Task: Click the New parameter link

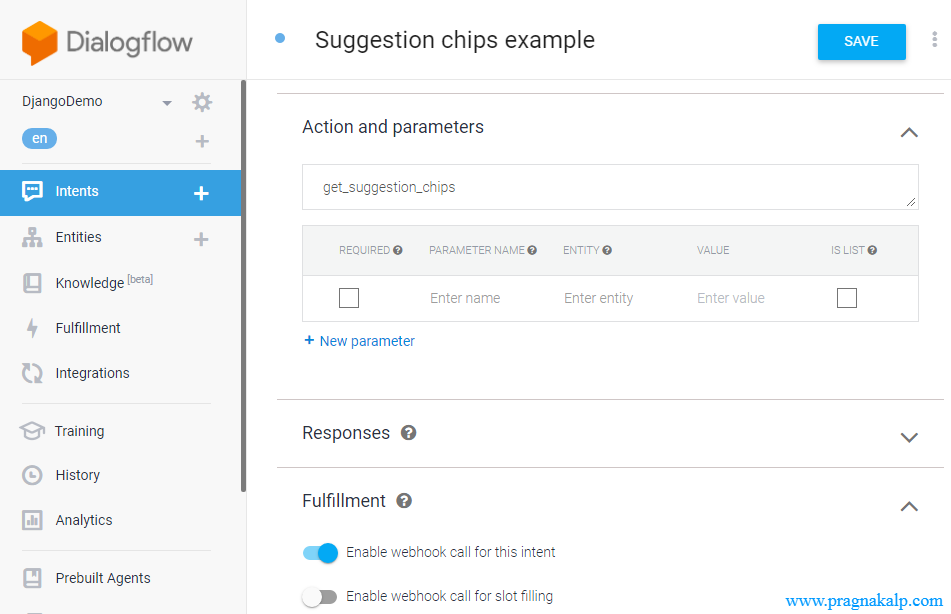Action: [359, 341]
